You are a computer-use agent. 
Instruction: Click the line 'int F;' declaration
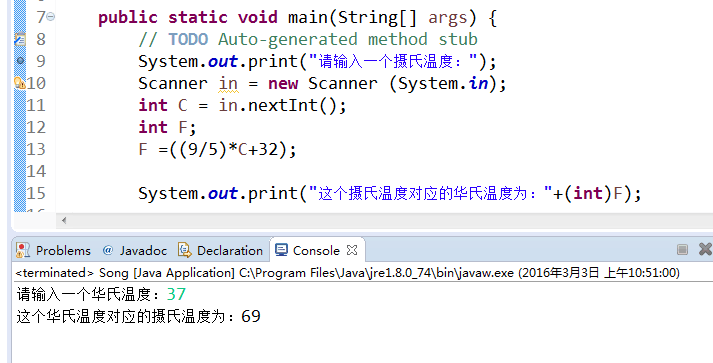pos(167,127)
